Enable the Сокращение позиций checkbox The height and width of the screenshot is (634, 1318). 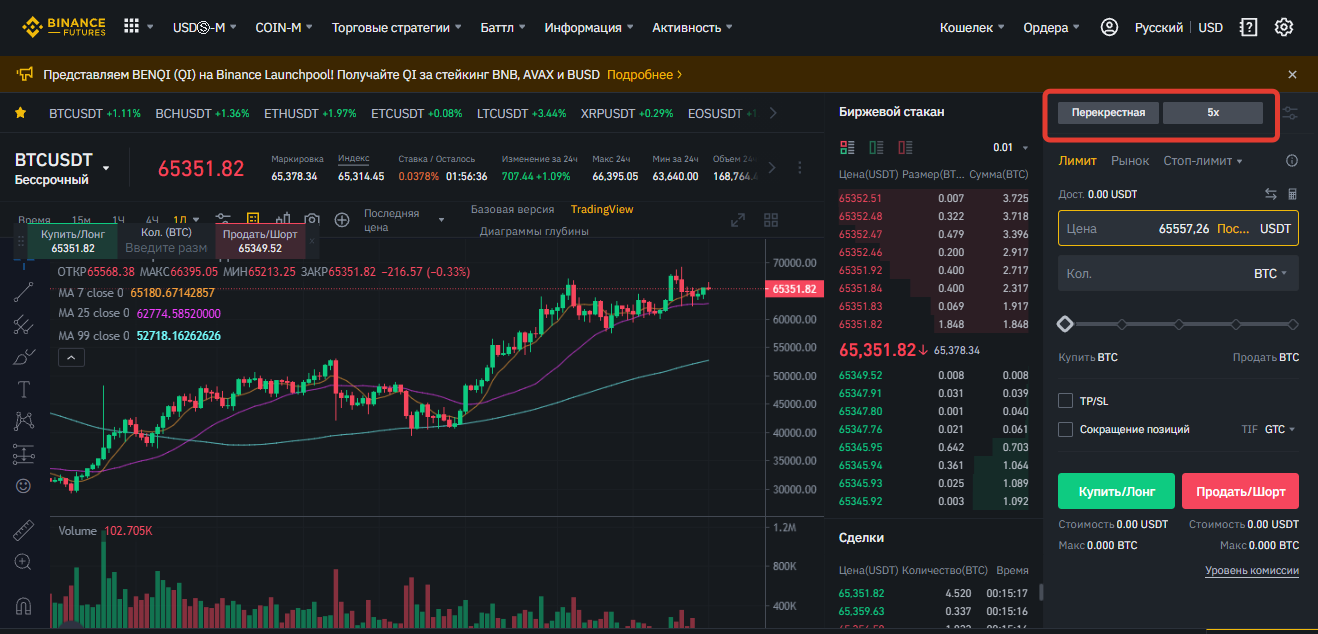pos(1065,429)
